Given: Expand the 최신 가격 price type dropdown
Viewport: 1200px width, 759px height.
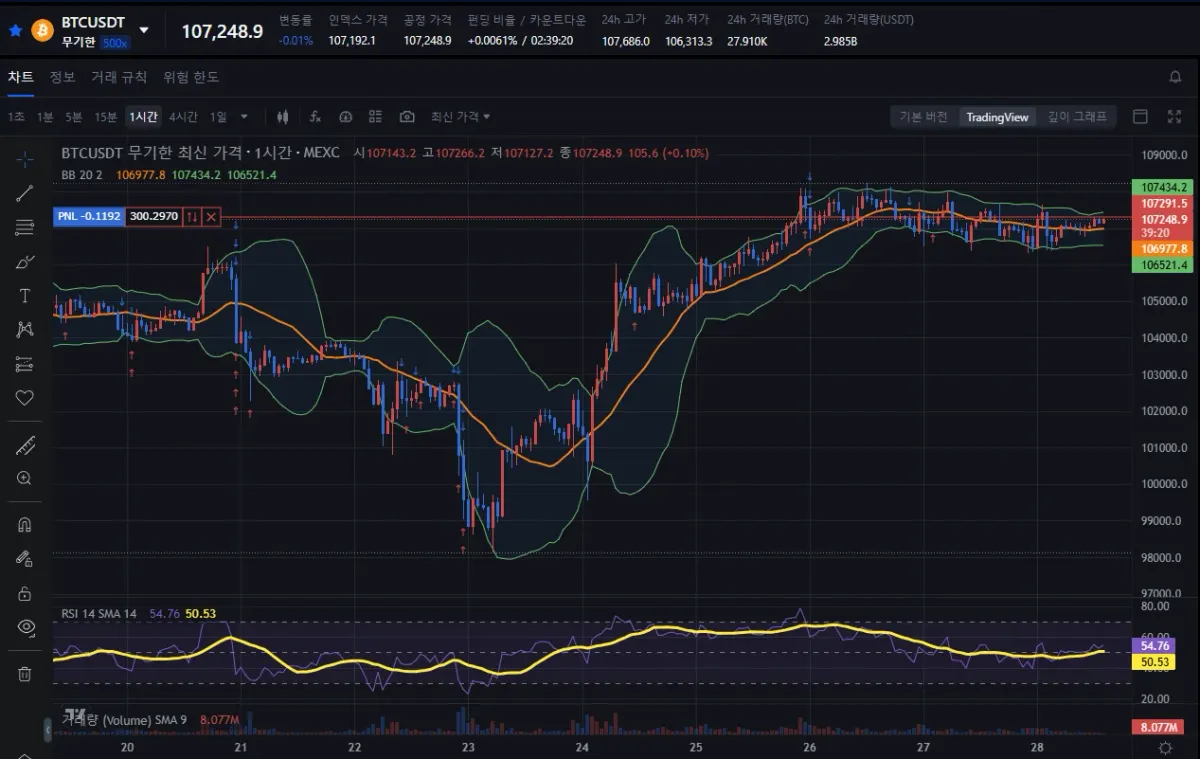Looking at the screenshot, I should pyautogui.click(x=461, y=117).
